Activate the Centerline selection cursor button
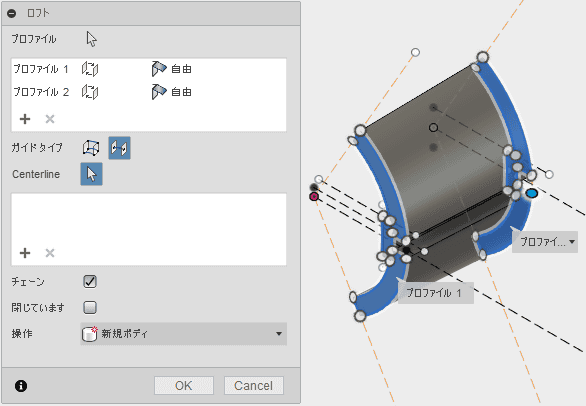 (92, 174)
